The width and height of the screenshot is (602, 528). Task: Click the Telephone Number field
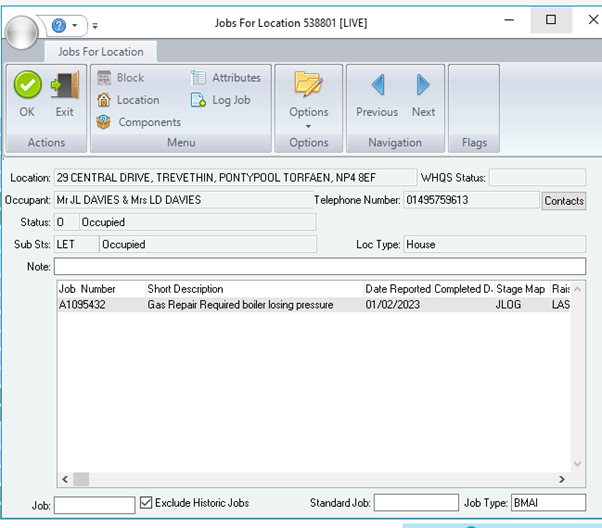coord(471,200)
